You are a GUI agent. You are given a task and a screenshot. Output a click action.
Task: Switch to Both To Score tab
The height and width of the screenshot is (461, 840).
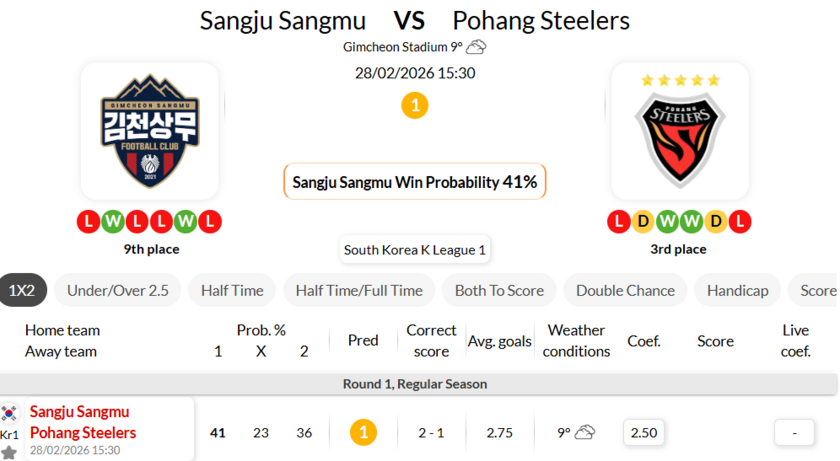[499, 290]
